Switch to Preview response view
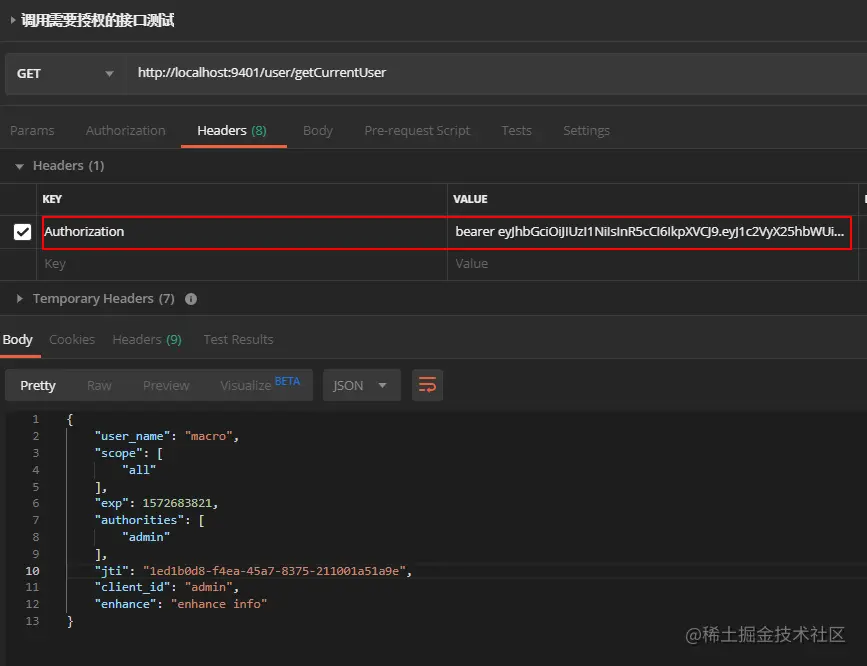 point(166,386)
